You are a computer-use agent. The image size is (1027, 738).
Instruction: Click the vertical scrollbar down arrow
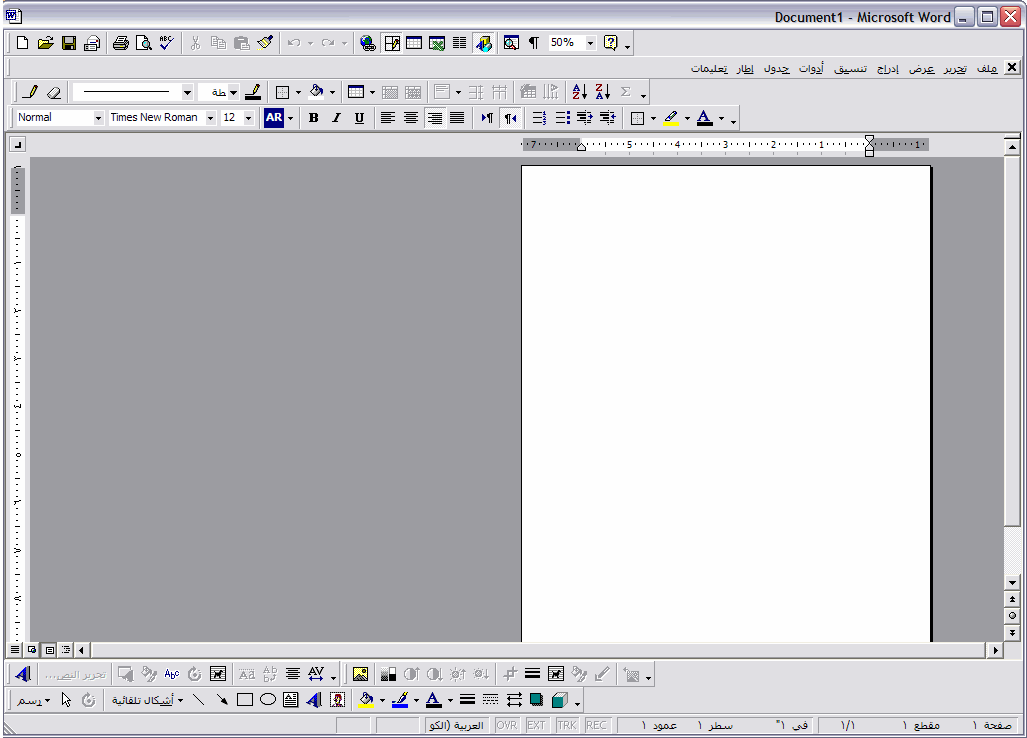point(1012,583)
